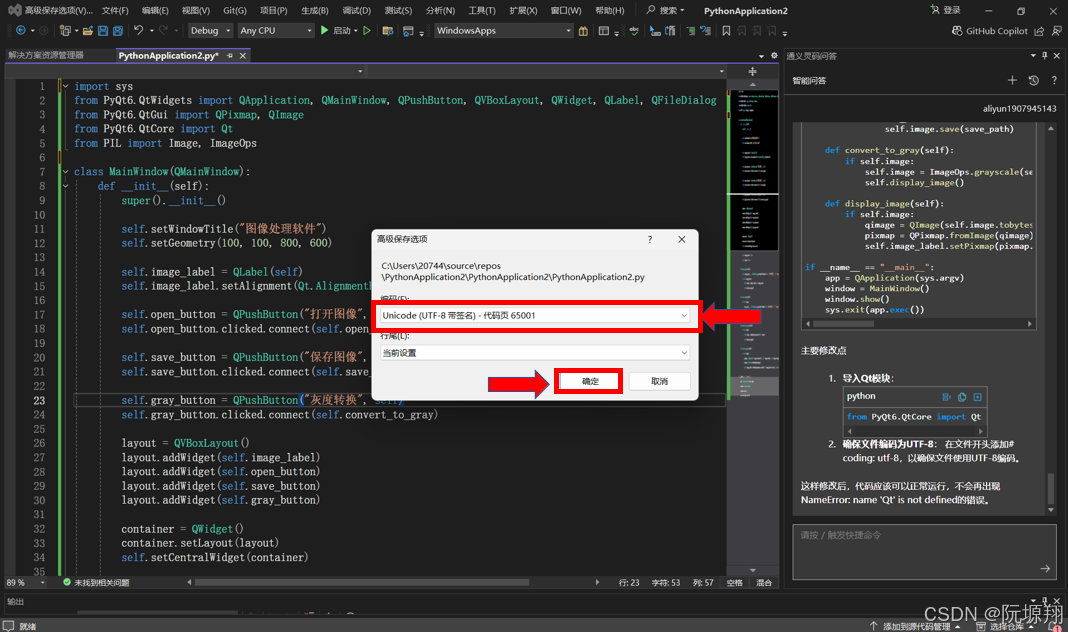Screen dimensions: 1068x632
Task: Open the 文件(F) menu
Action: coord(115,10)
